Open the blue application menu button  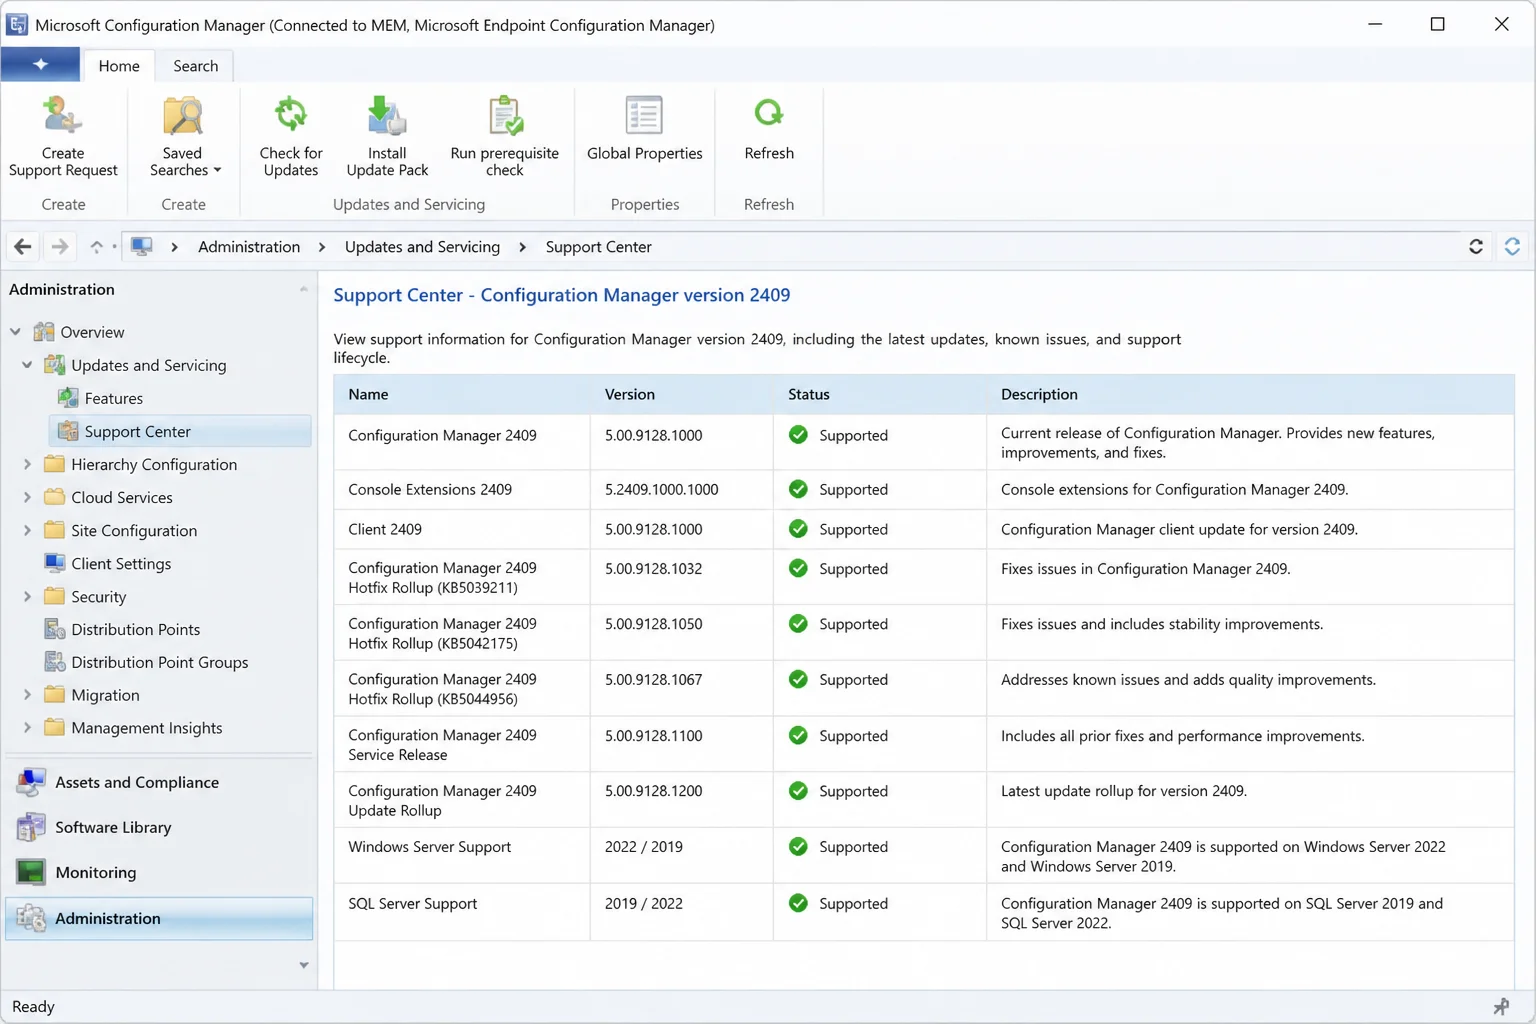[40, 65]
